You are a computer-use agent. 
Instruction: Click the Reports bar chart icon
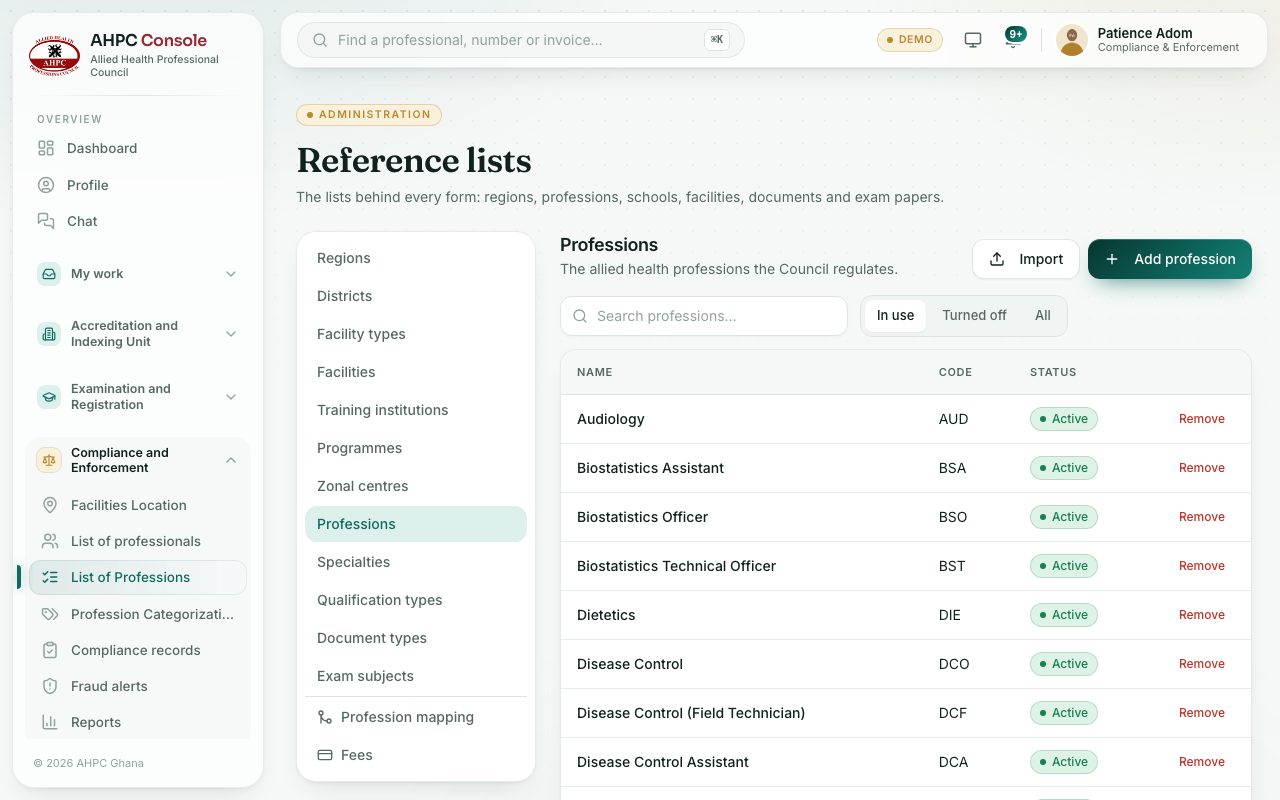click(50, 722)
